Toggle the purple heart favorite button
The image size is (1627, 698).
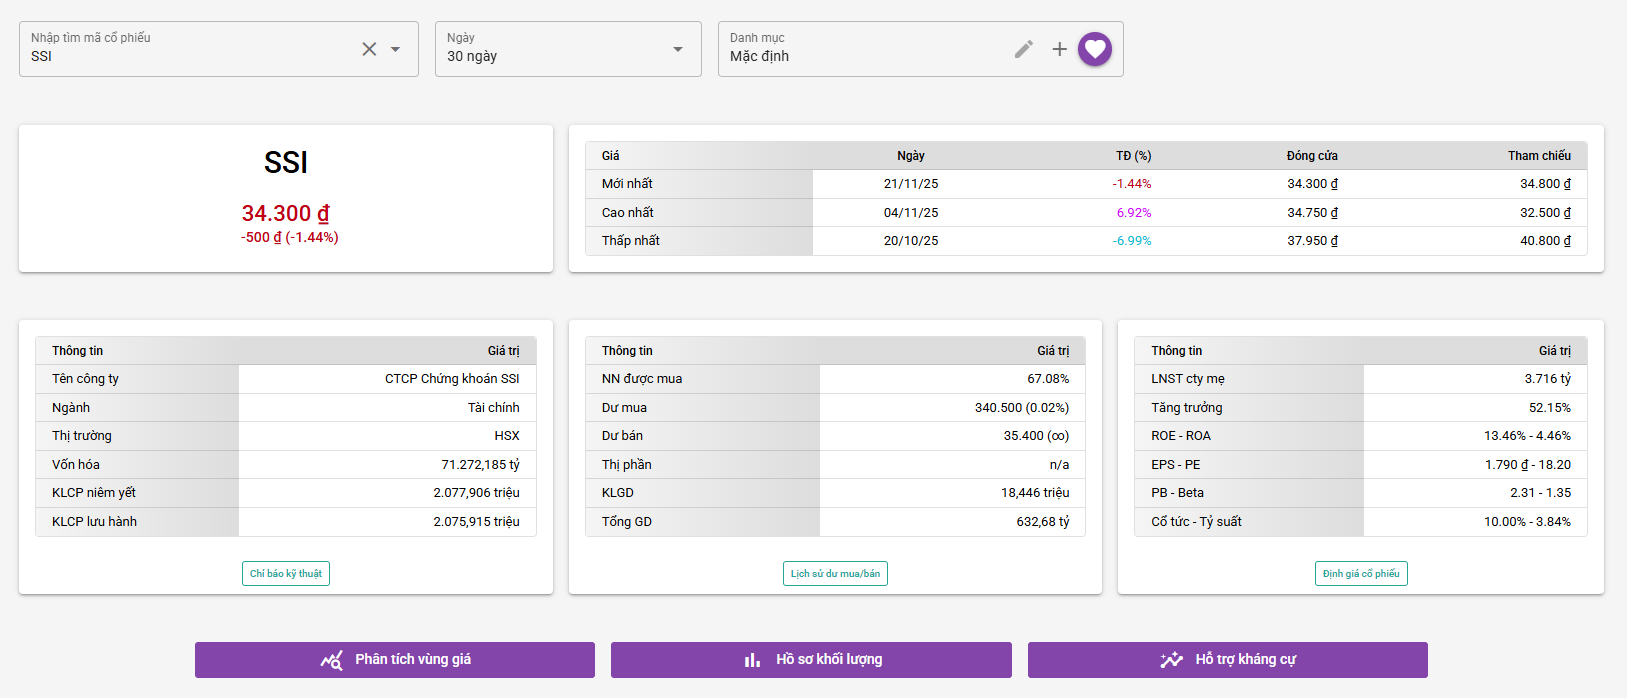(x=1095, y=49)
